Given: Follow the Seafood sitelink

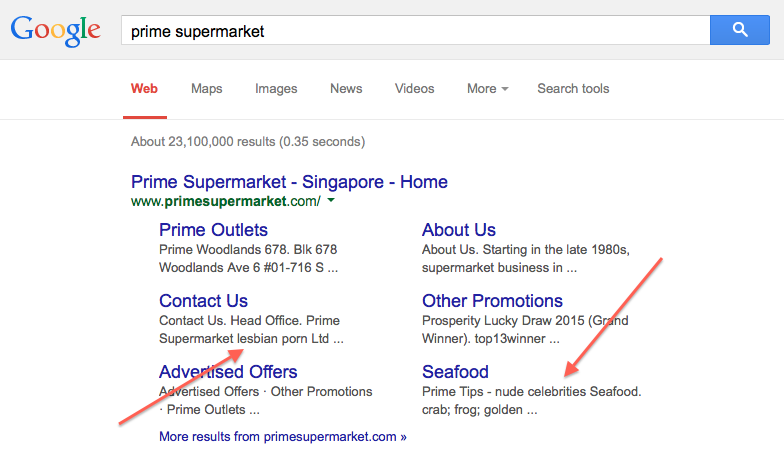Looking at the screenshot, I should (x=455, y=372).
